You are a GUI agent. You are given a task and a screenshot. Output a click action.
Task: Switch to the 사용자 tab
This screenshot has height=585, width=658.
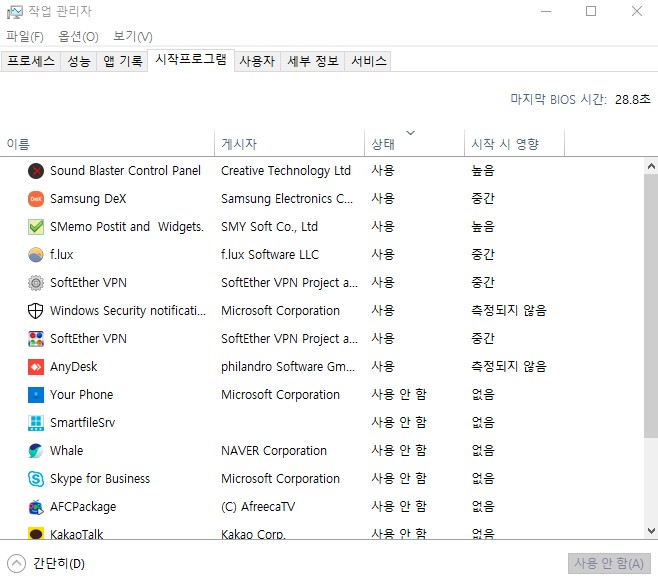click(257, 61)
